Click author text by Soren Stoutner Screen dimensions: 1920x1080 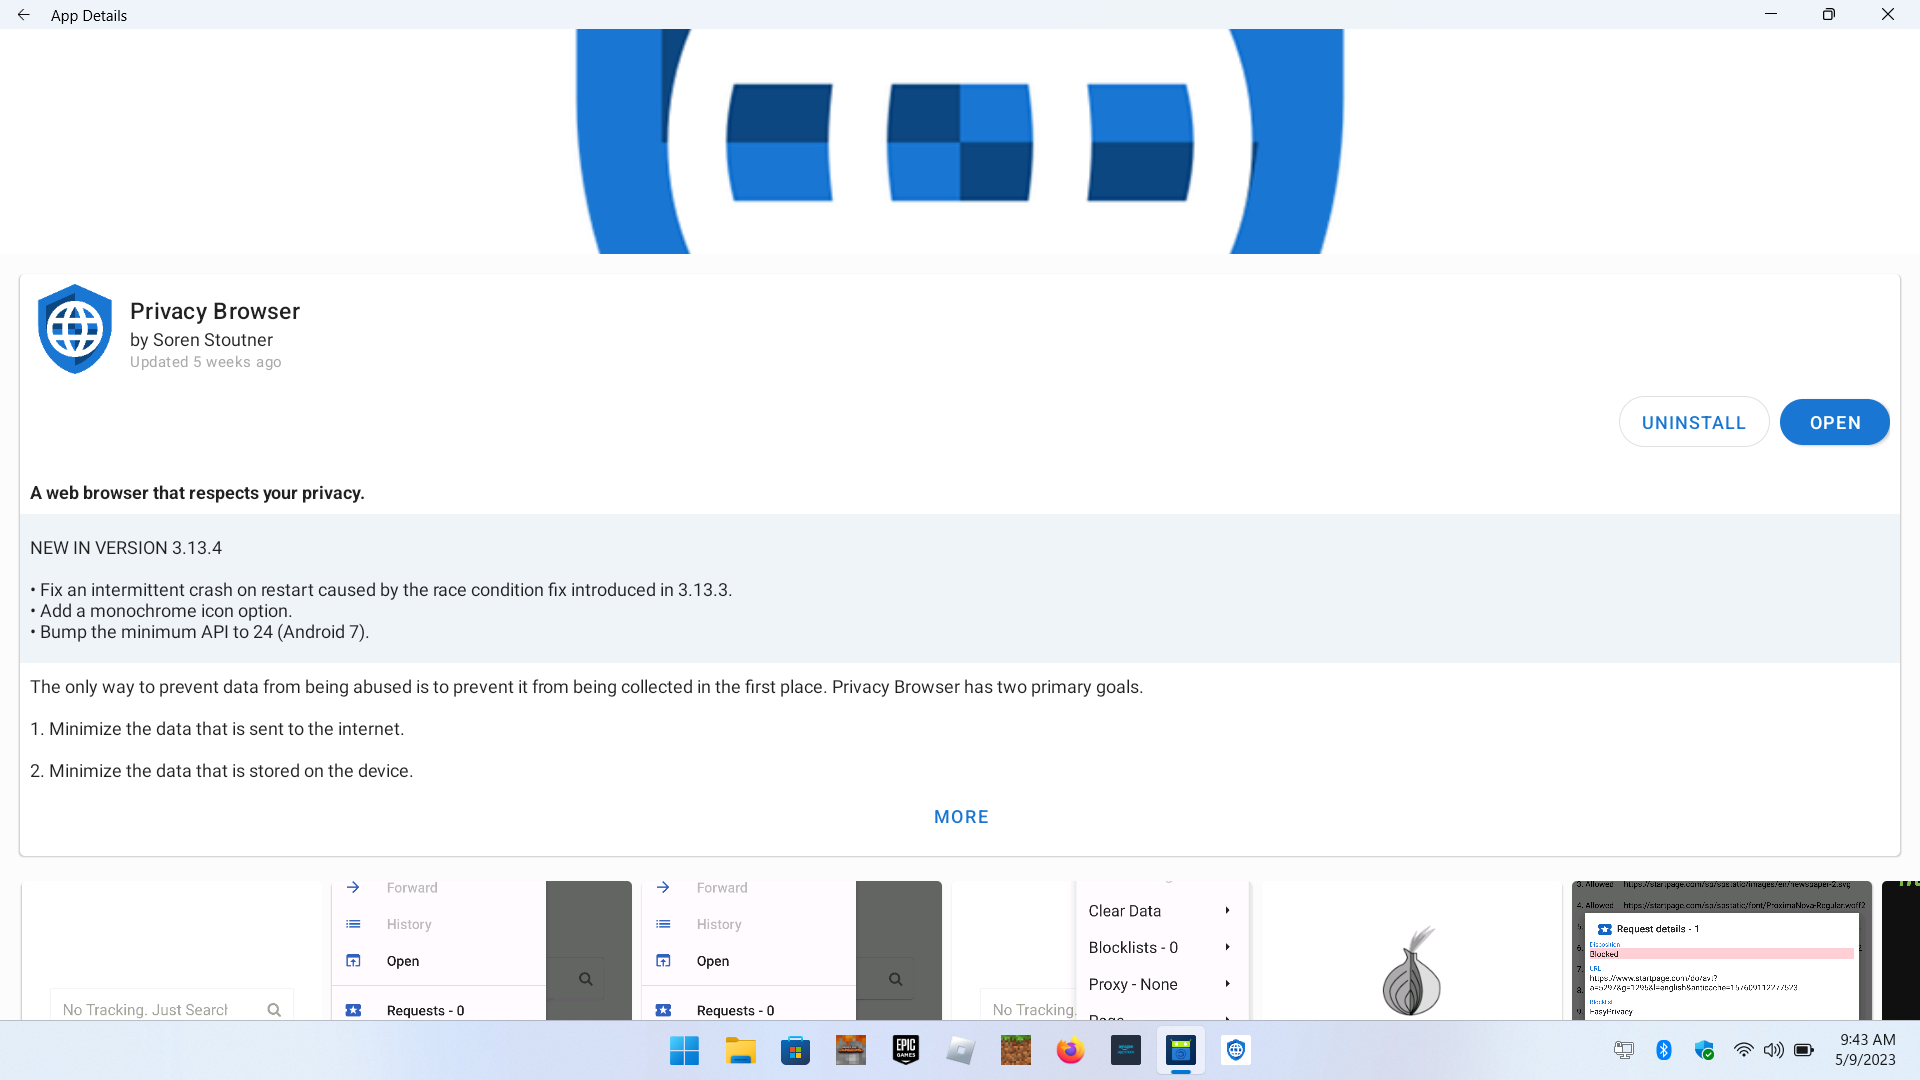[x=201, y=340]
